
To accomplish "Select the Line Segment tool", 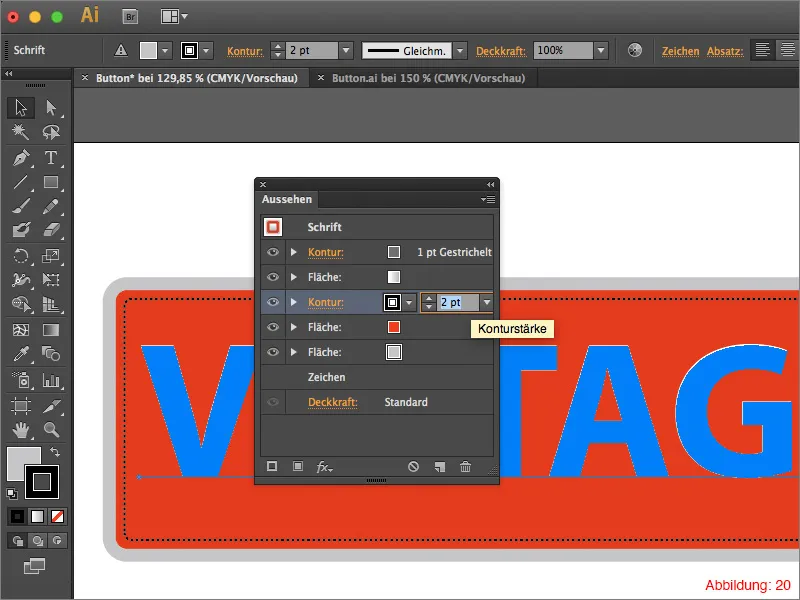I will (21, 182).
